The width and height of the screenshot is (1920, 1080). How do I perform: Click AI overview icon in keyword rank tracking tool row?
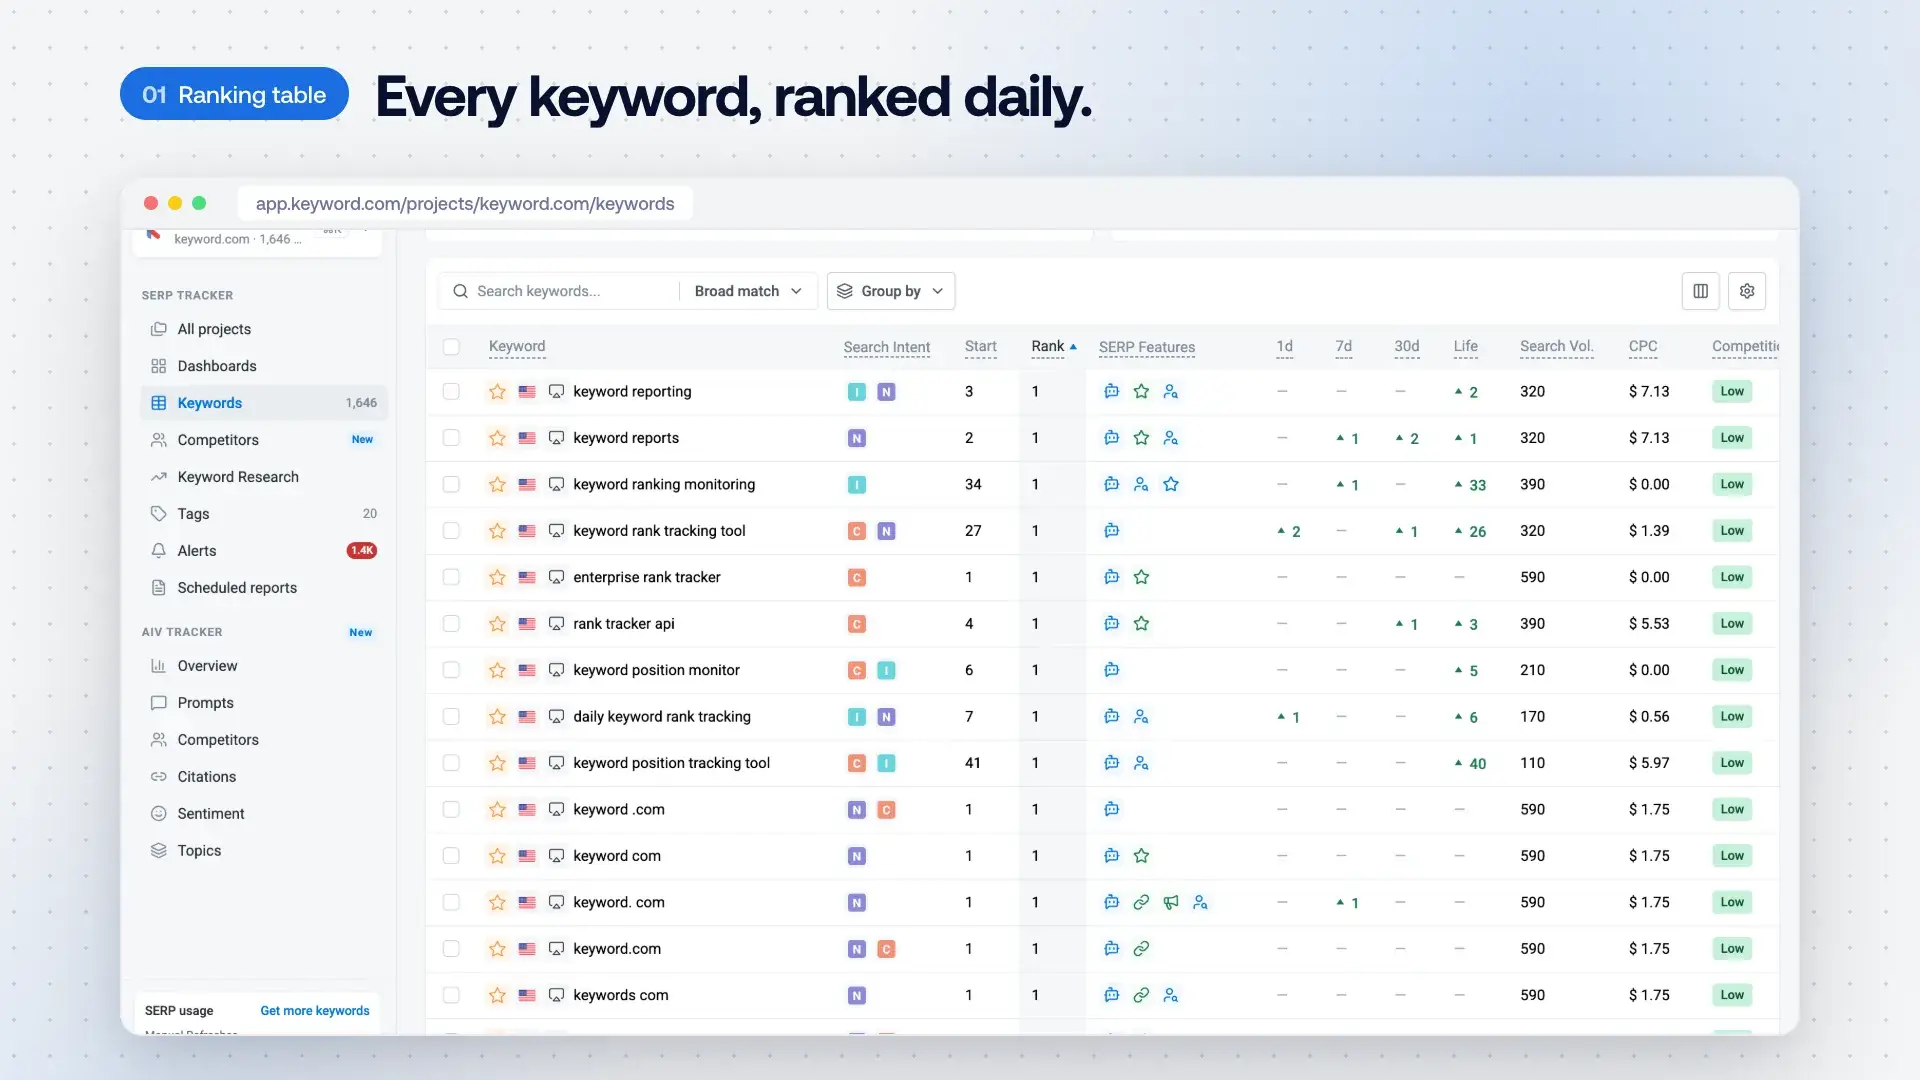[x=1111, y=531]
